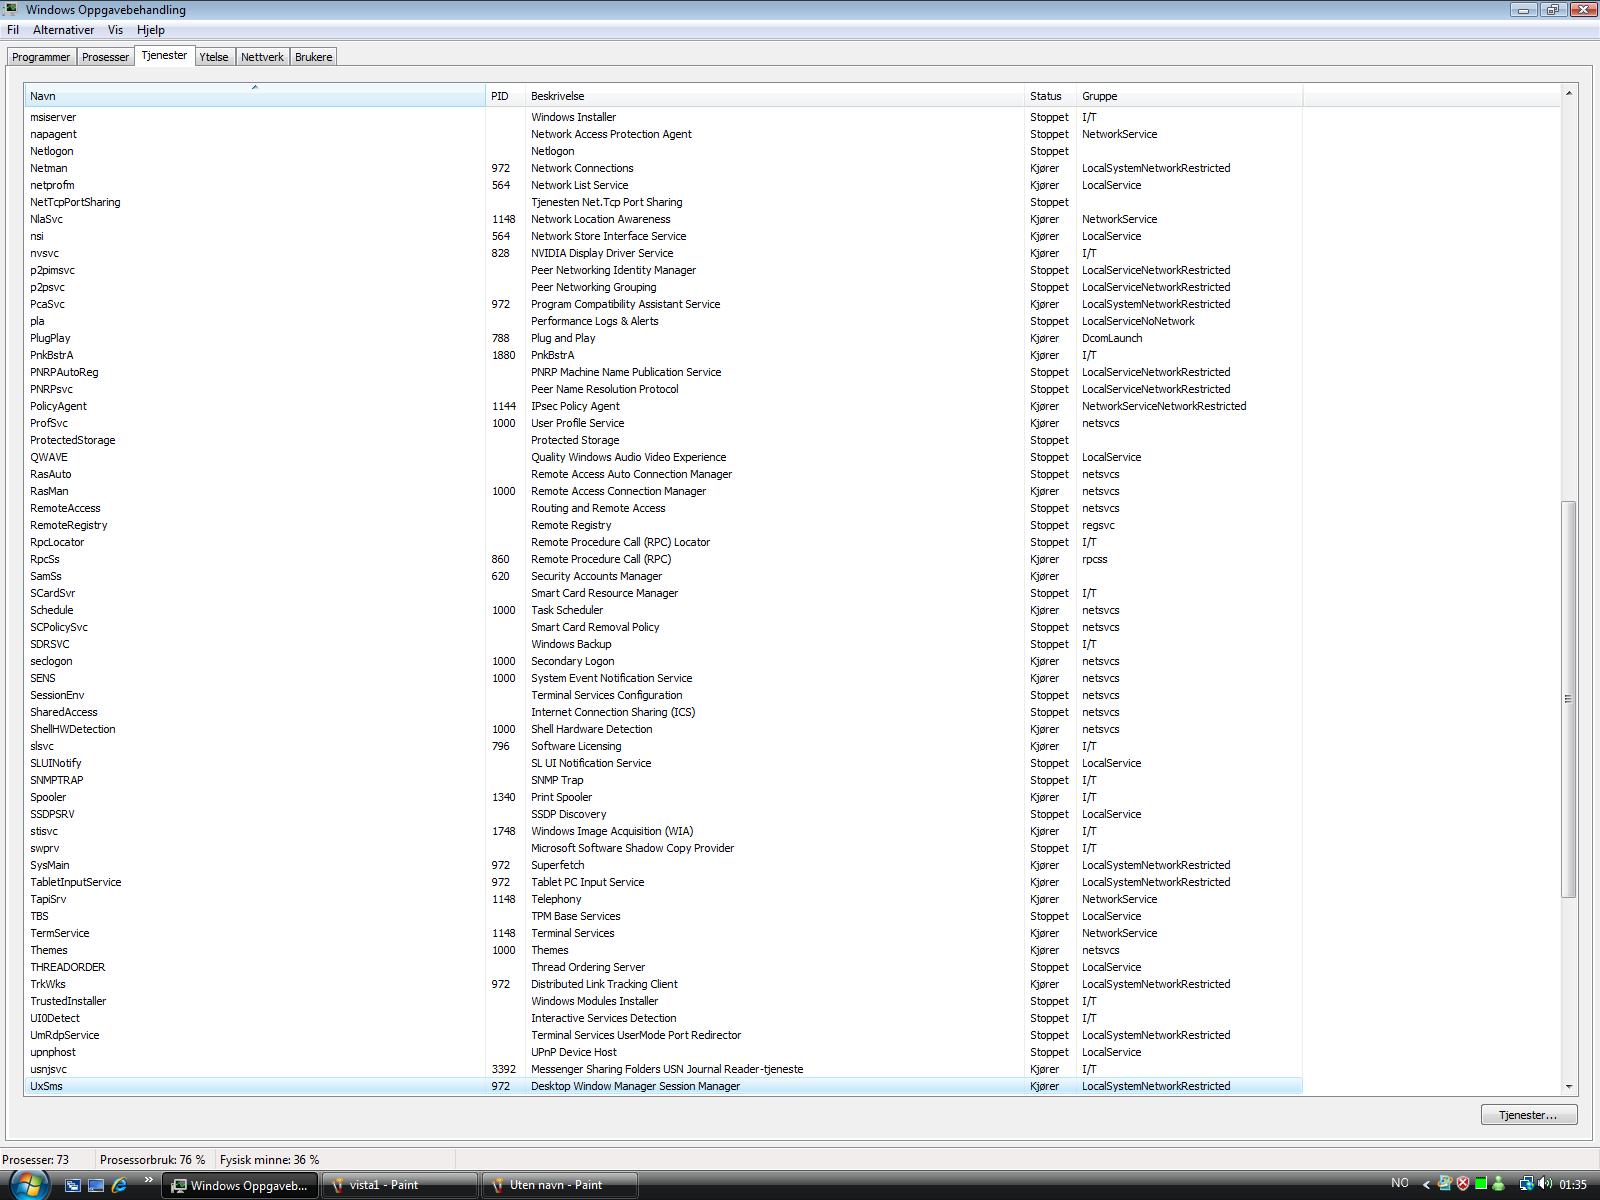
Task: Click the vertical scrollbar thumb
Action: click(x=1568, y=699)
